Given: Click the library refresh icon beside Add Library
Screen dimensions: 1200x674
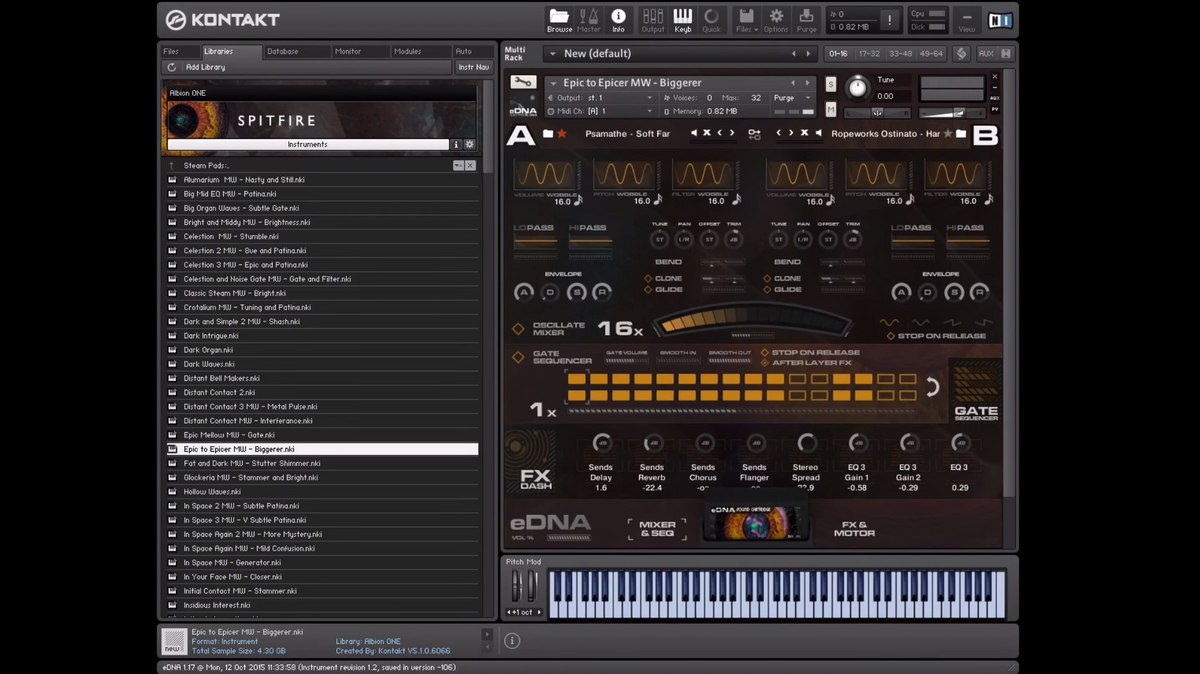Looking at the screenshot, I should (172, 67).
